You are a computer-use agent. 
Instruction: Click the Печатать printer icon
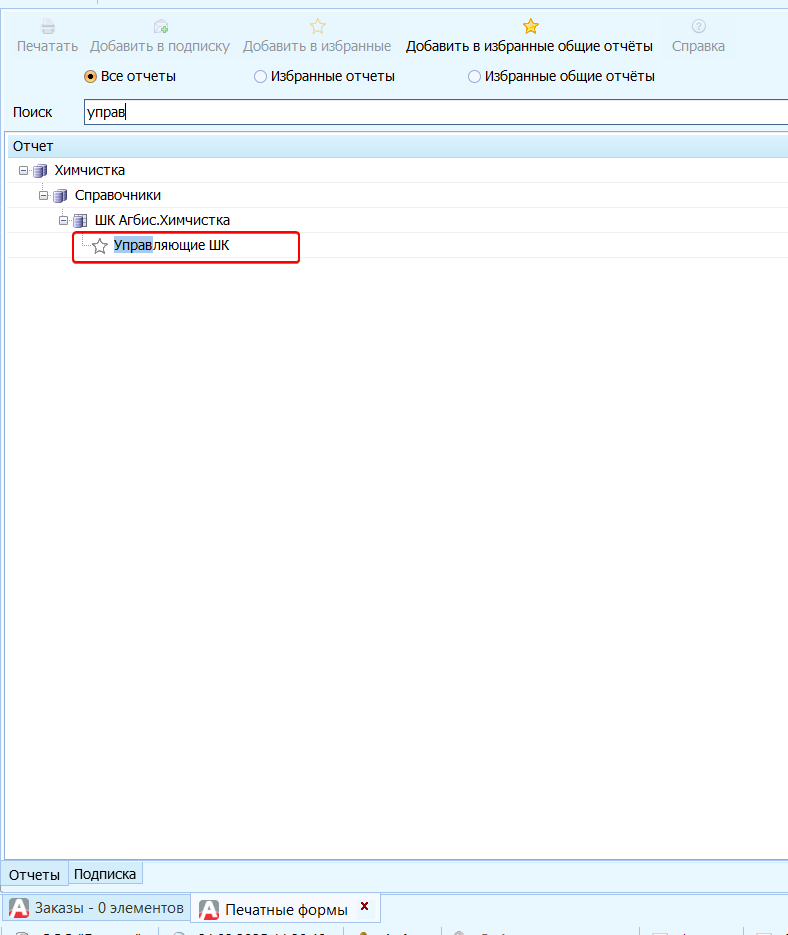pyautogui.click(x=47, y=27)
